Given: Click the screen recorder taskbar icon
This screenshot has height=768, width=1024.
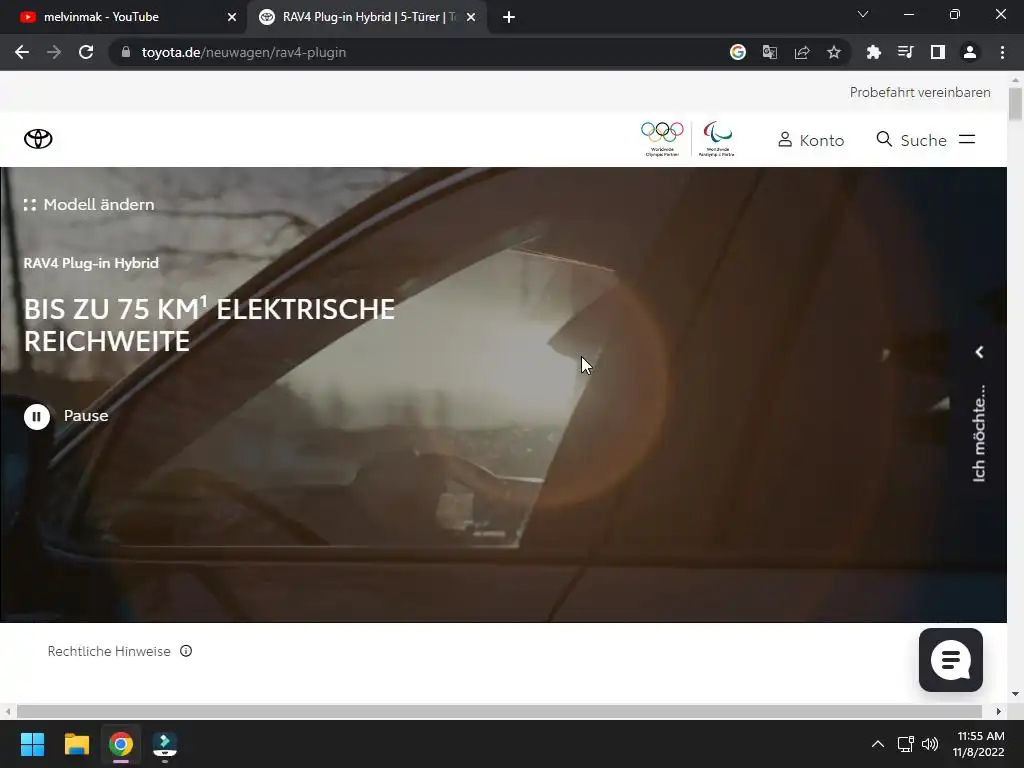Looking at the screenshot, I should (x=165, y=744).
